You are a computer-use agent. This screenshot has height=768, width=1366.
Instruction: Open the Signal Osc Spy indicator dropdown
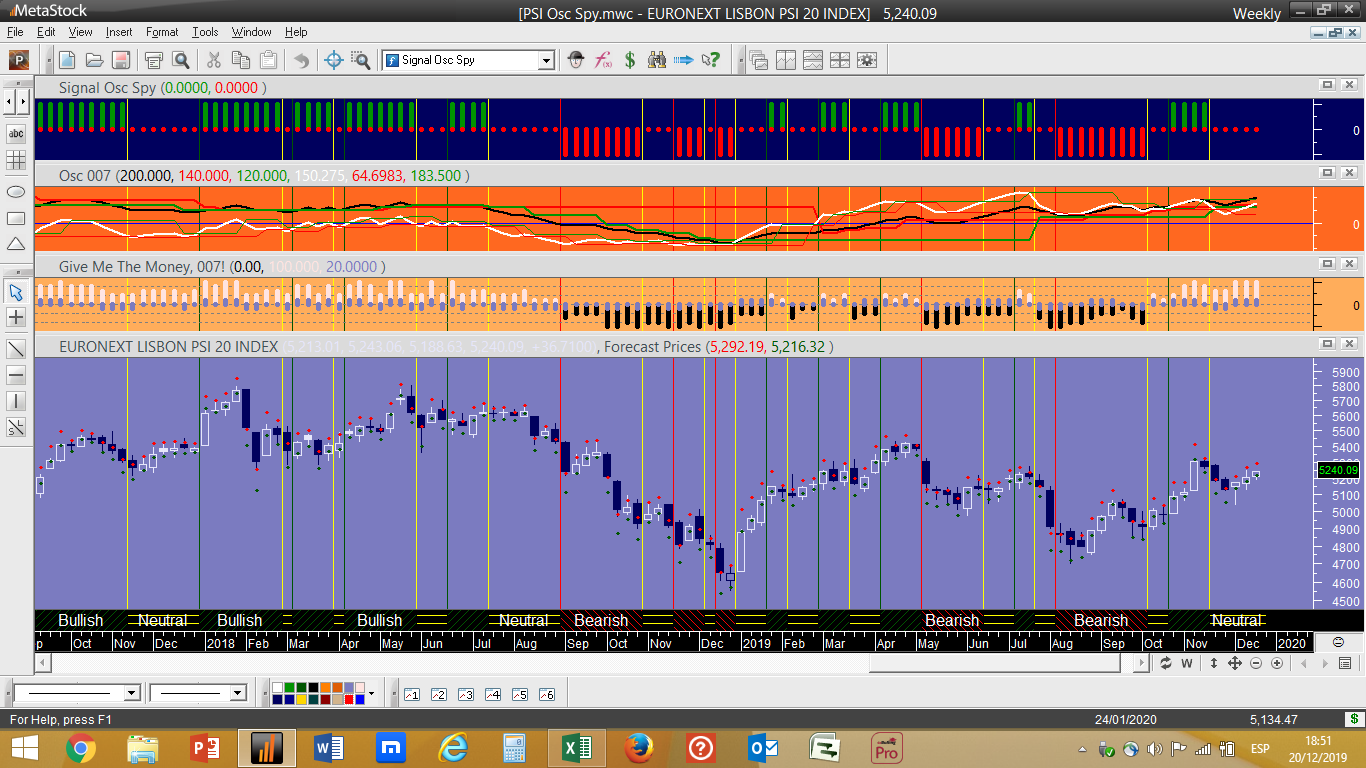pyautogui.click(x=546, y=60)
